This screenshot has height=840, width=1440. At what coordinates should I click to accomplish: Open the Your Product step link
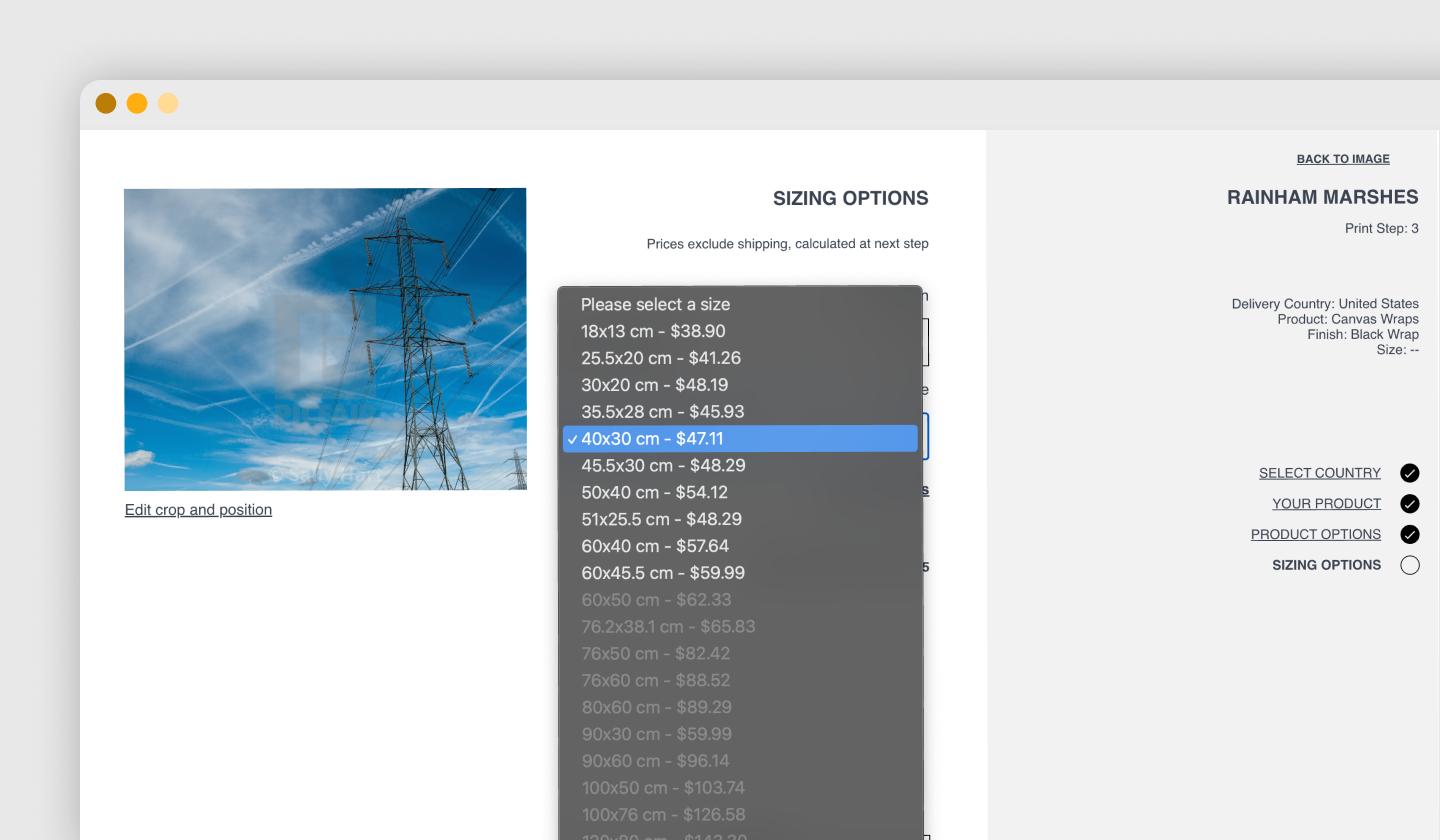tap(1326, 504)
